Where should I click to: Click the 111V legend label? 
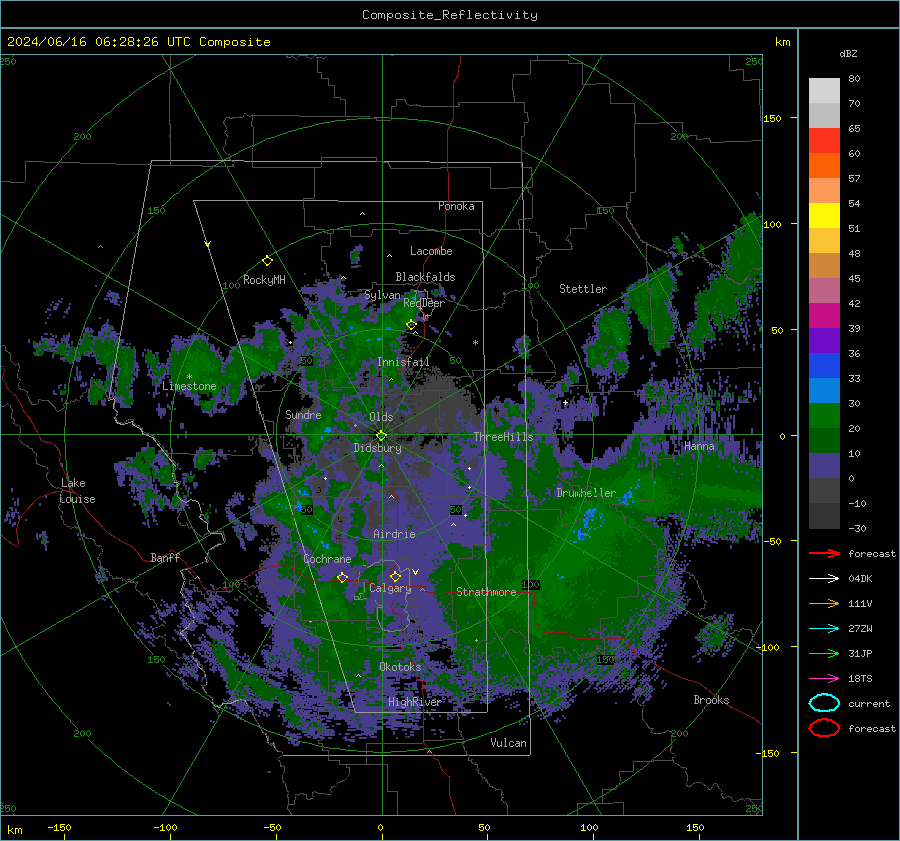coord(860,603)
